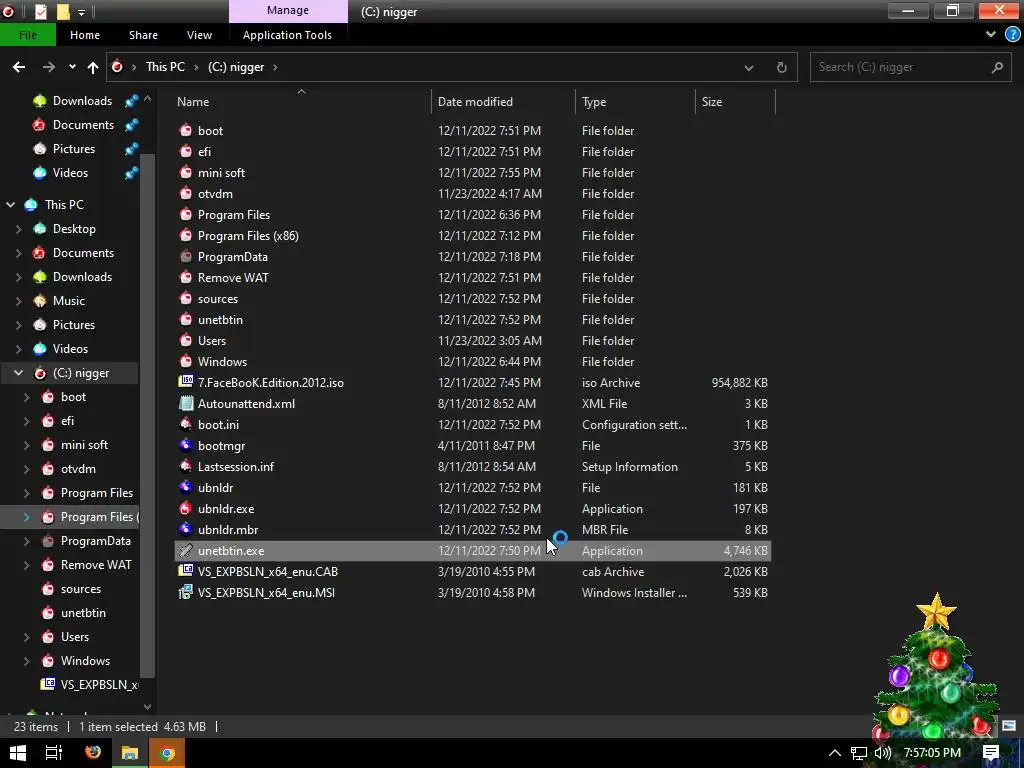This screenshot has width=1024, height=768.
Task: Click the volume icon in system tray
Action: pos(882,753)
